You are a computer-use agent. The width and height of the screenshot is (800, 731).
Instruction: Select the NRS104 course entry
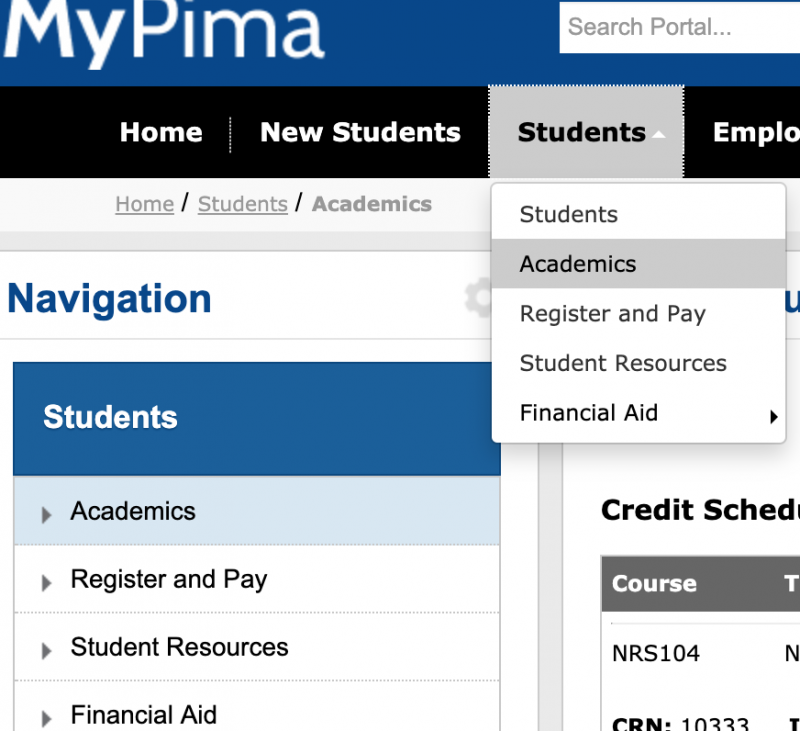655,653
